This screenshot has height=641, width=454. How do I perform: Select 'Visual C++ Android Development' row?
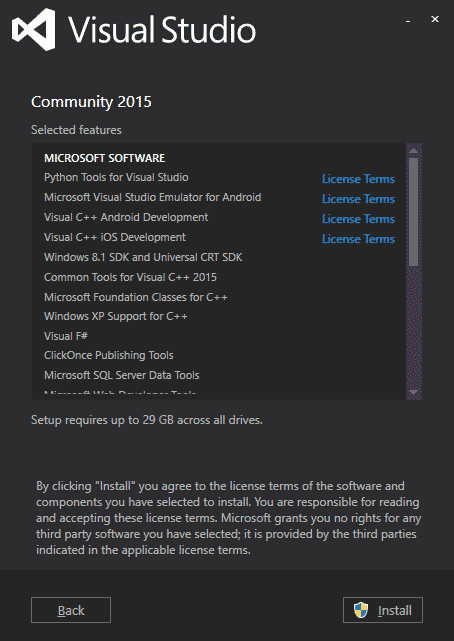pyautogui.click(x=126, y=217)
